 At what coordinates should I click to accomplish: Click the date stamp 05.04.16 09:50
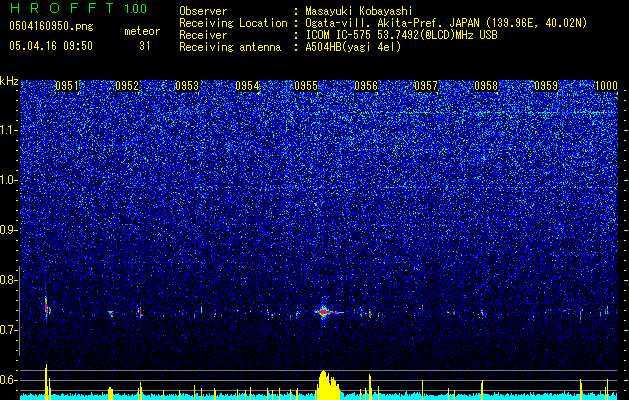click(51, 46)
